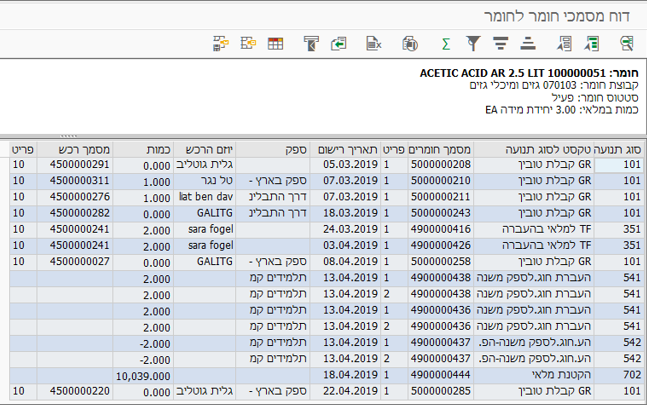Change layout using the colored grid icon

pyautogui.click(x=275, y=43)
